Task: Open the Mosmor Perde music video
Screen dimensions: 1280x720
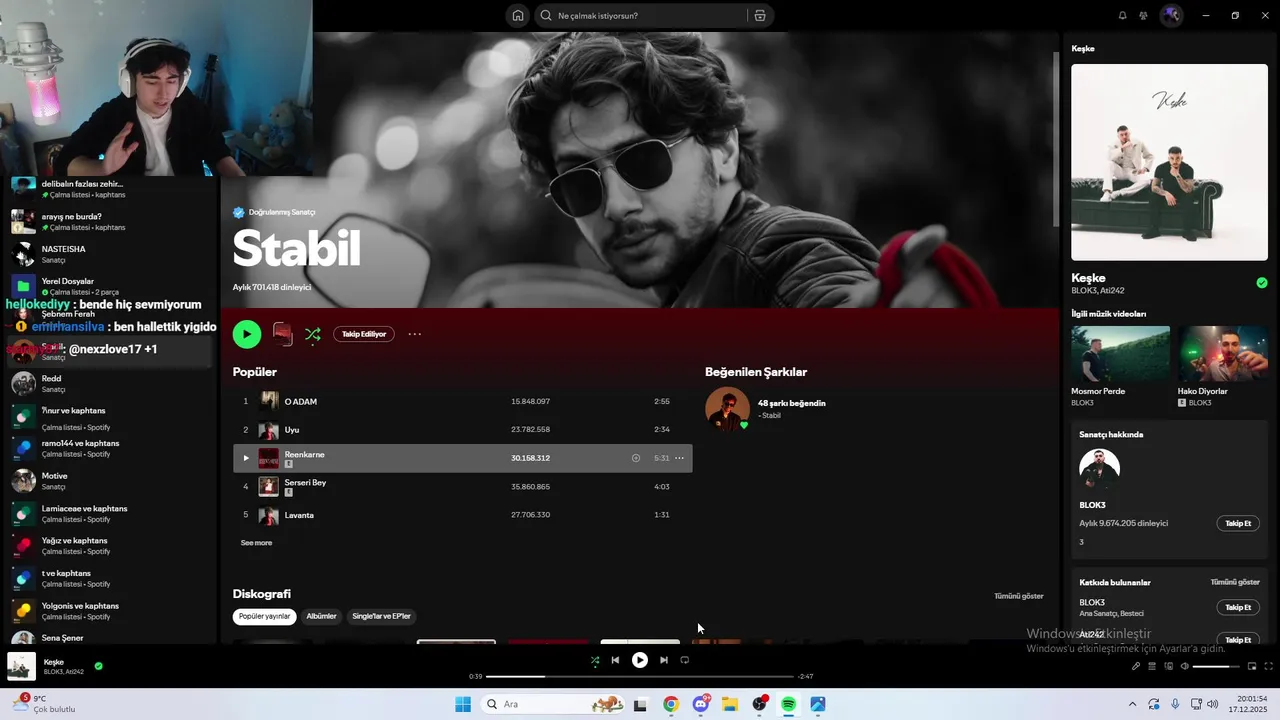Action: point(1120,353)
